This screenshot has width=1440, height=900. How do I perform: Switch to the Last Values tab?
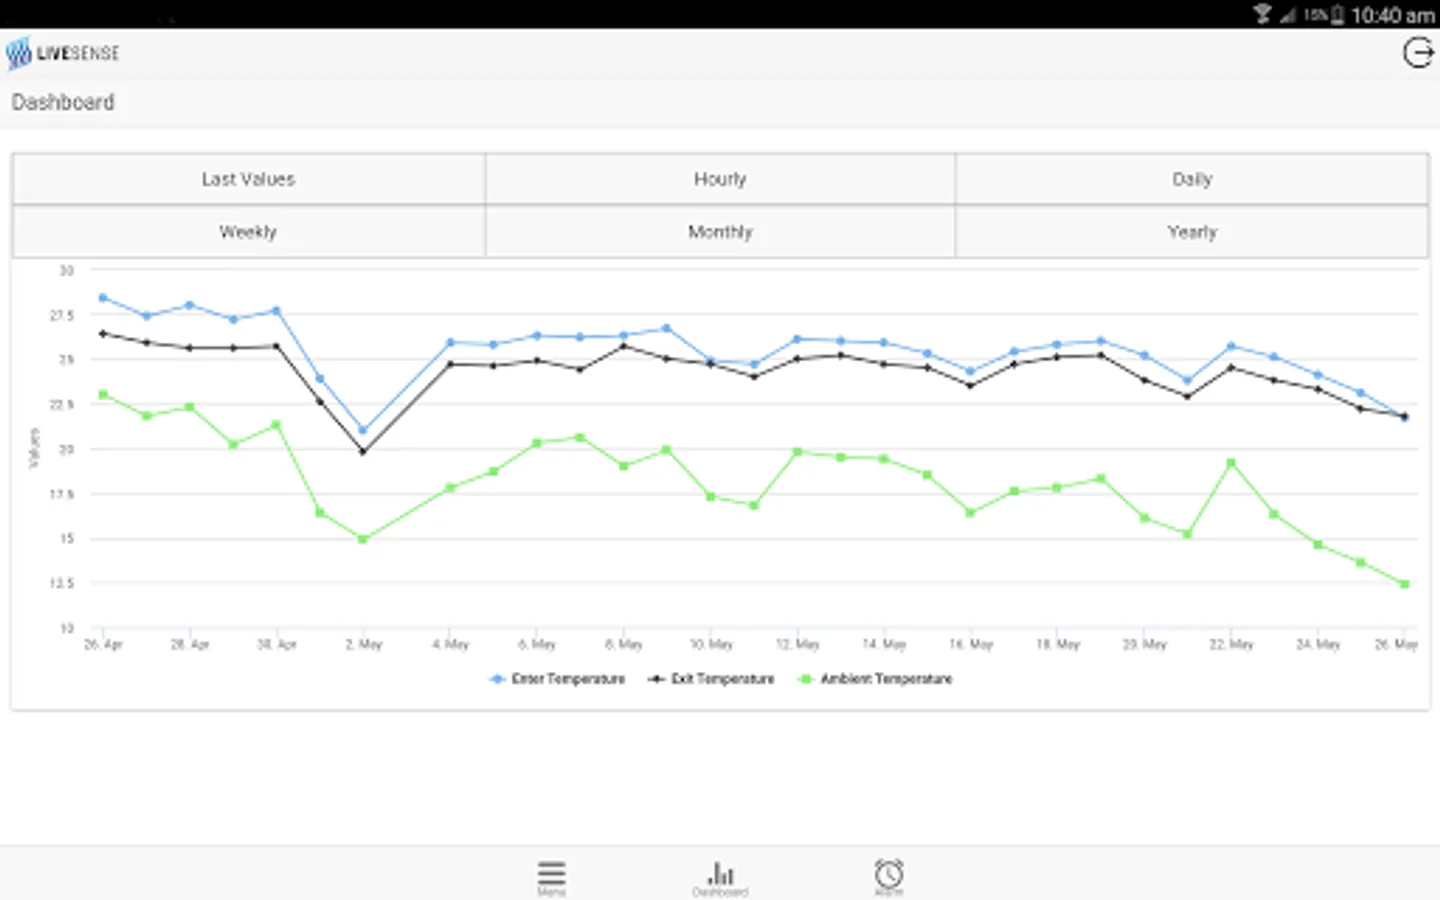click(x=249, y=179)
